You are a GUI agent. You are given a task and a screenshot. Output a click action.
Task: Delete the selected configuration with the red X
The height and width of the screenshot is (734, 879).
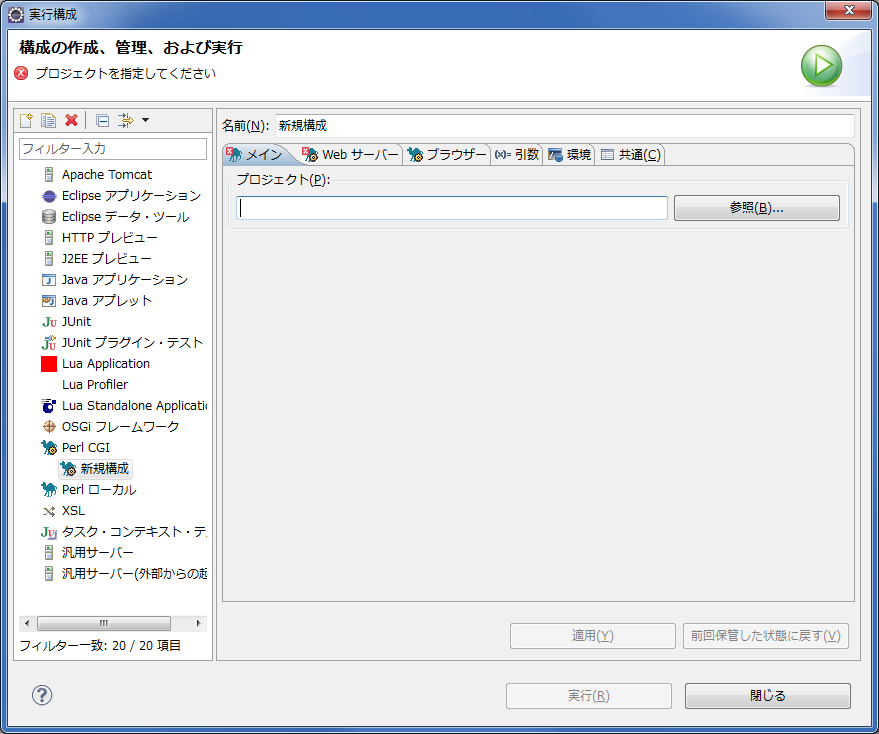click(x=71, y=121)
